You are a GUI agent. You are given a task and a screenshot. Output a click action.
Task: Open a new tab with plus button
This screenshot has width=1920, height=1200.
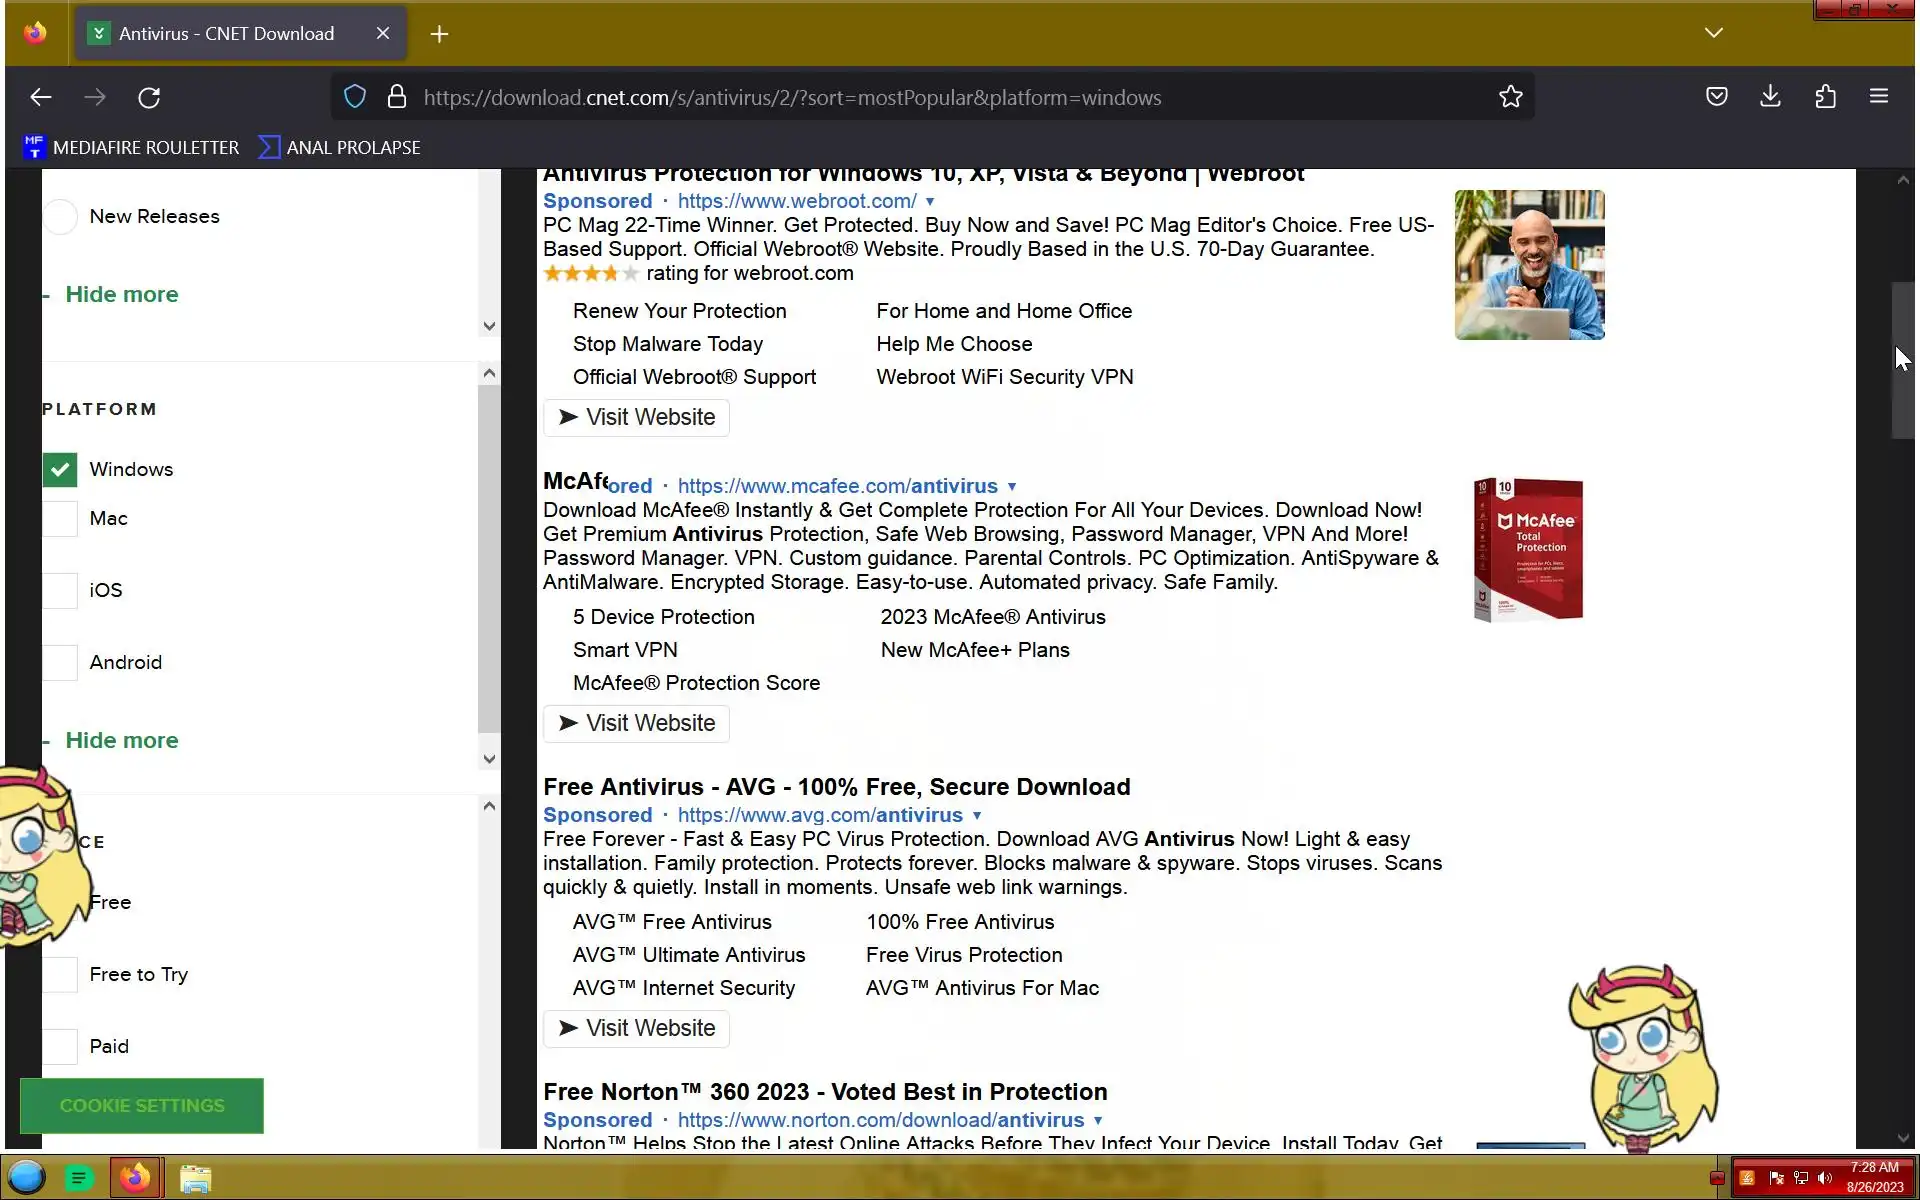pos(439,34)
